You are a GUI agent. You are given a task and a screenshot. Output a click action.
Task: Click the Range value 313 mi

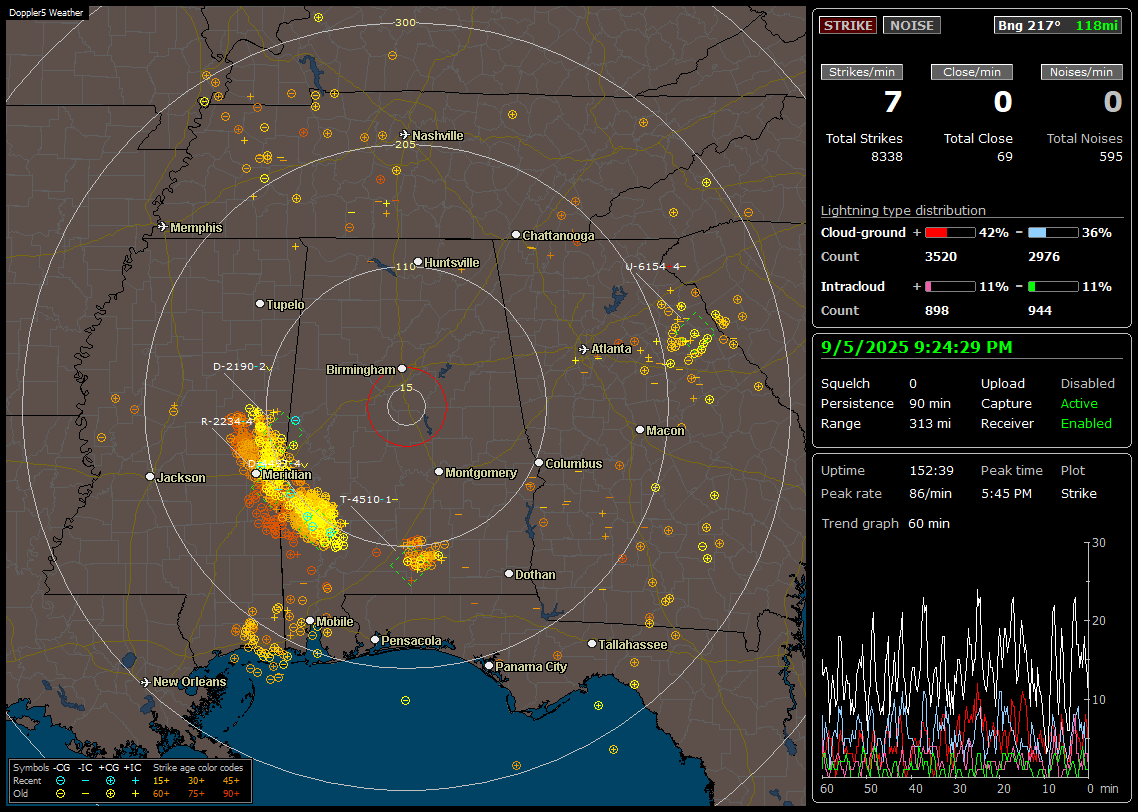pyautogui.click(x=930, y=424)
